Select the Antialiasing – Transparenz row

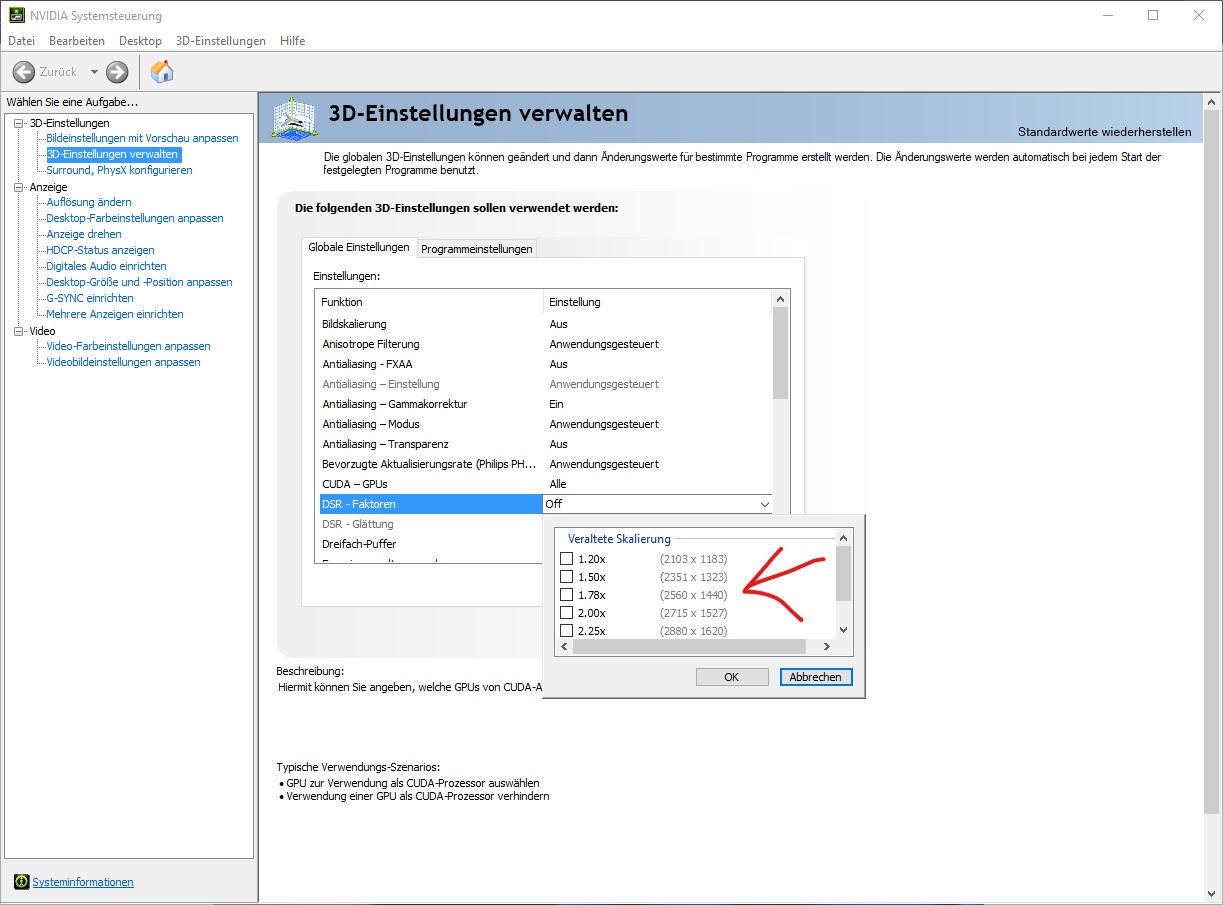coord(544,444)
